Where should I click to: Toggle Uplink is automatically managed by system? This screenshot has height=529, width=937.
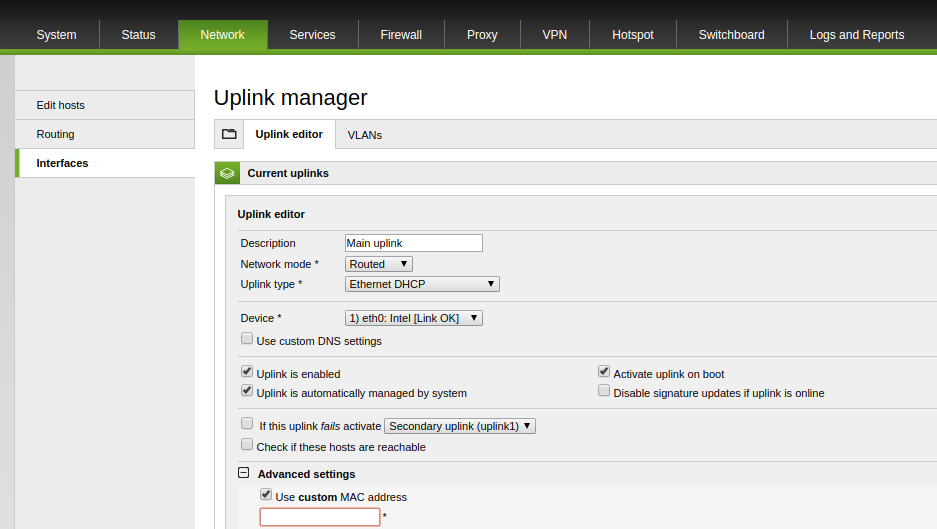click(x=247, y=391)
